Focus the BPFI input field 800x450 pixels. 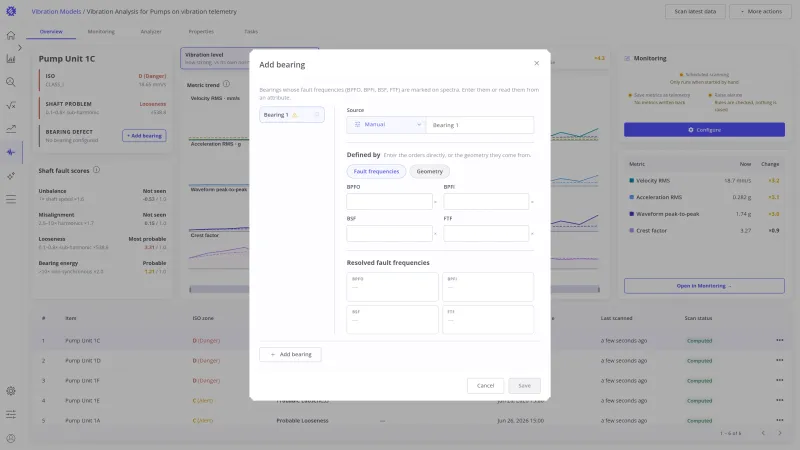(x=486, y=202)
